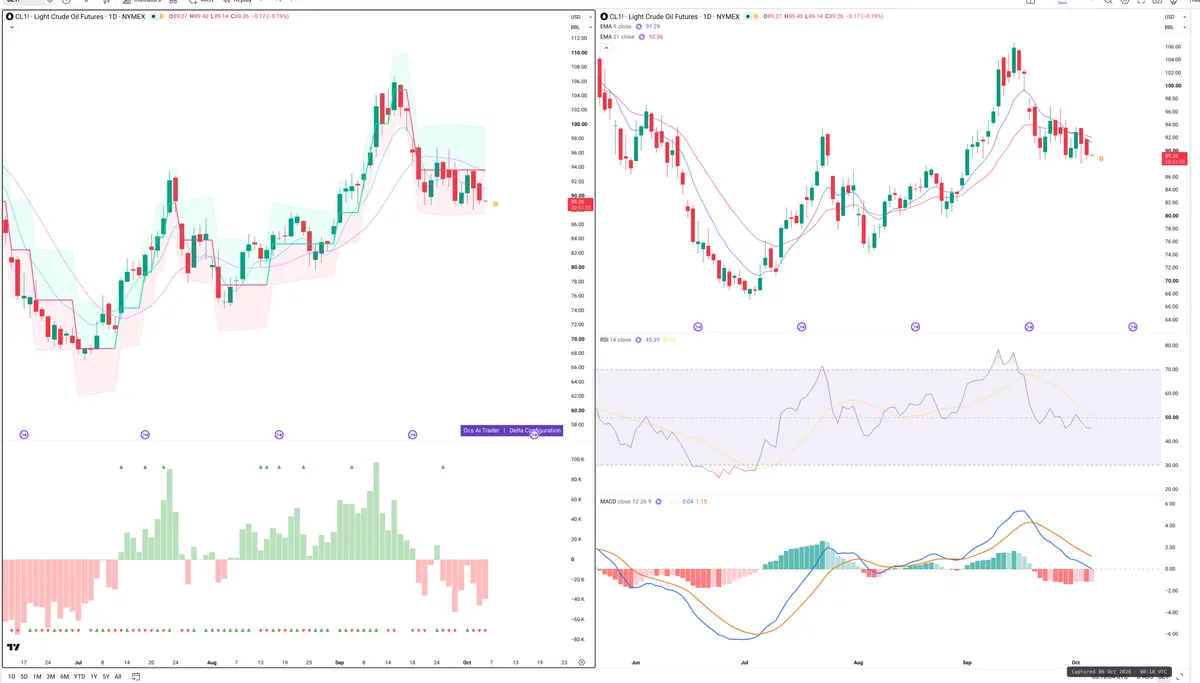Click the TradingView logo in left chart

(13, 648)
